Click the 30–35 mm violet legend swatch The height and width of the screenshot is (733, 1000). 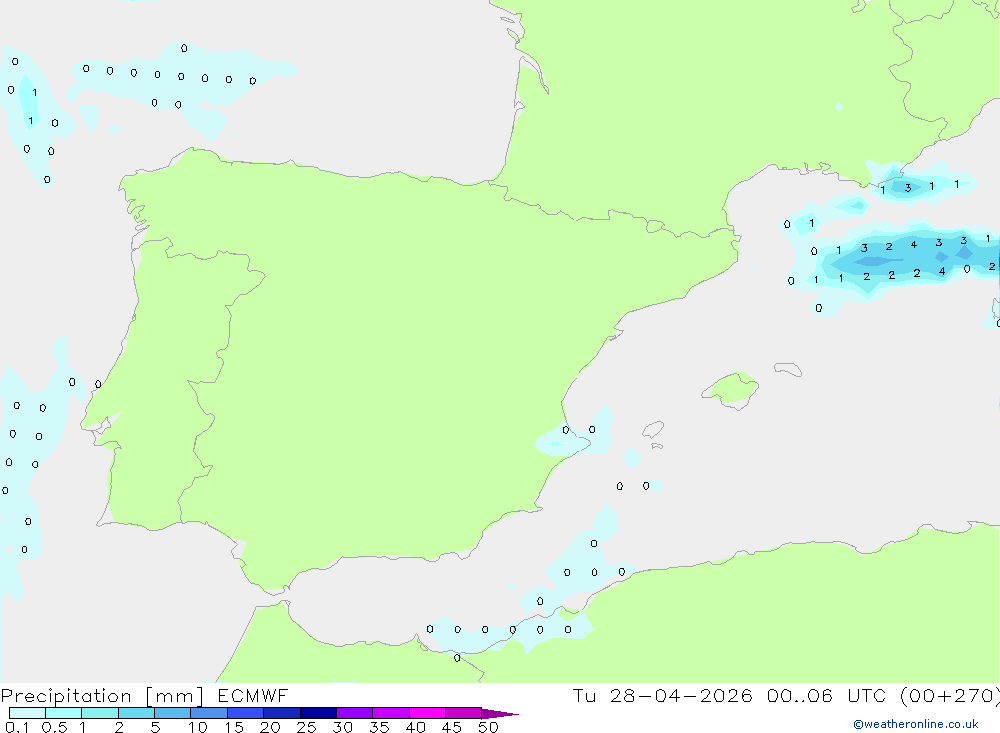point(355,713)
